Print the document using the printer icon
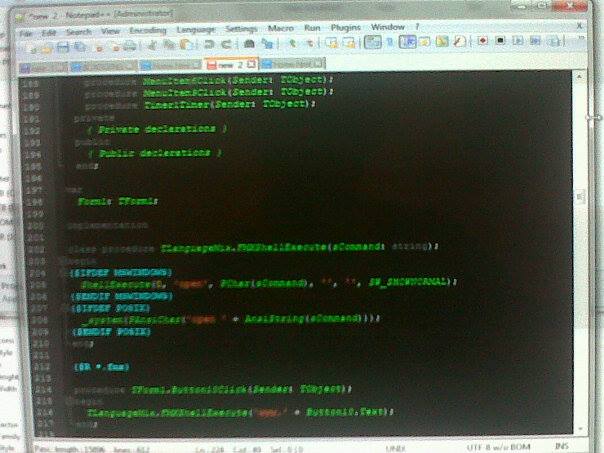This screenshot has height=453, width=604. (x=130, y=46)
